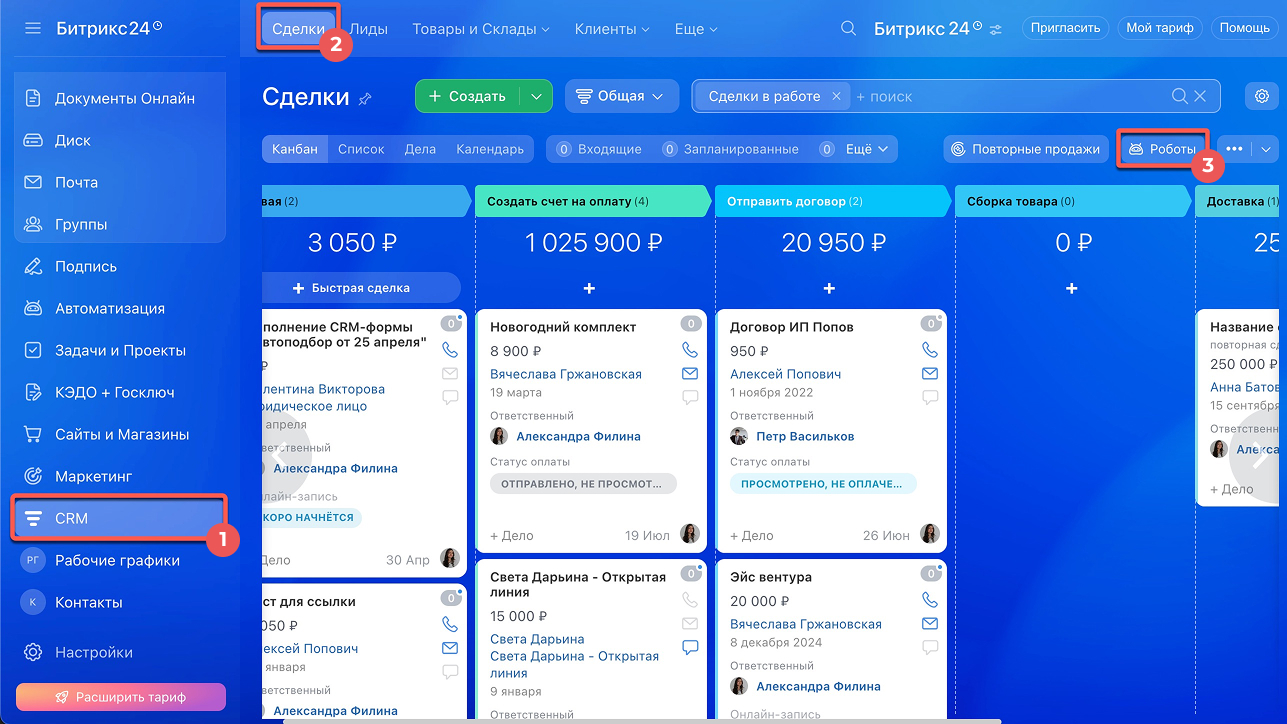Add a deal with plus in Сборка товара column

1071,288
